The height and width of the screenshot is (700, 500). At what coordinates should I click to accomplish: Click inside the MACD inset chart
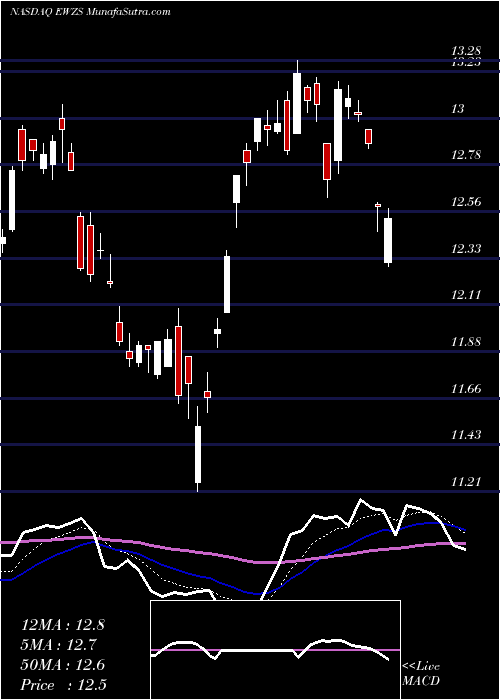pyautogui.click(x=275, y=650)
